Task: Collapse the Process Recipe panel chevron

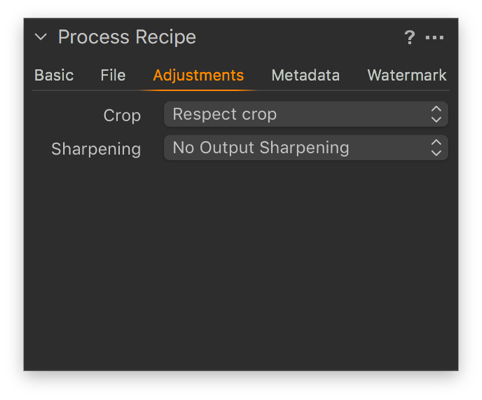Action: [x=41, y=37]
